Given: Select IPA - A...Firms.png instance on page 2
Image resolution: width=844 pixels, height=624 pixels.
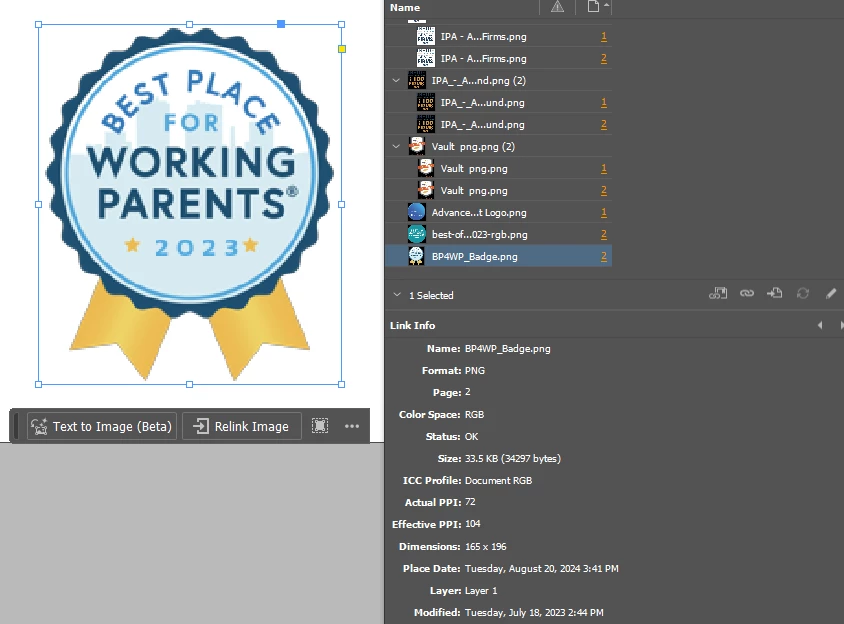Looking at the screenshot, I should [498, 58].
